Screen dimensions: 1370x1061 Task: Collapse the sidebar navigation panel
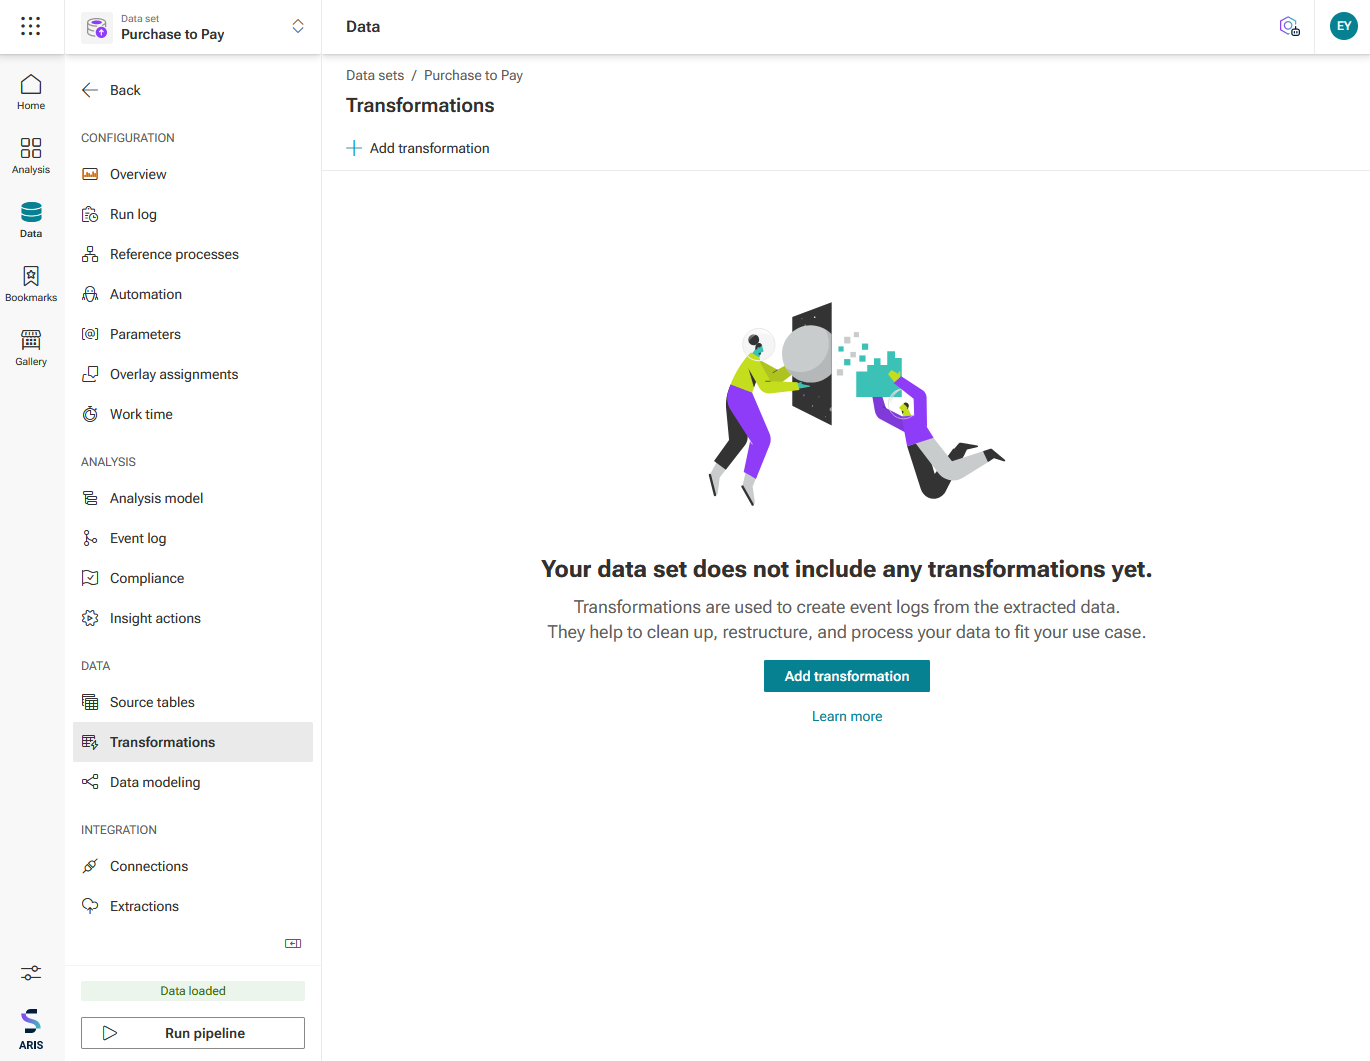click(293, 943)
